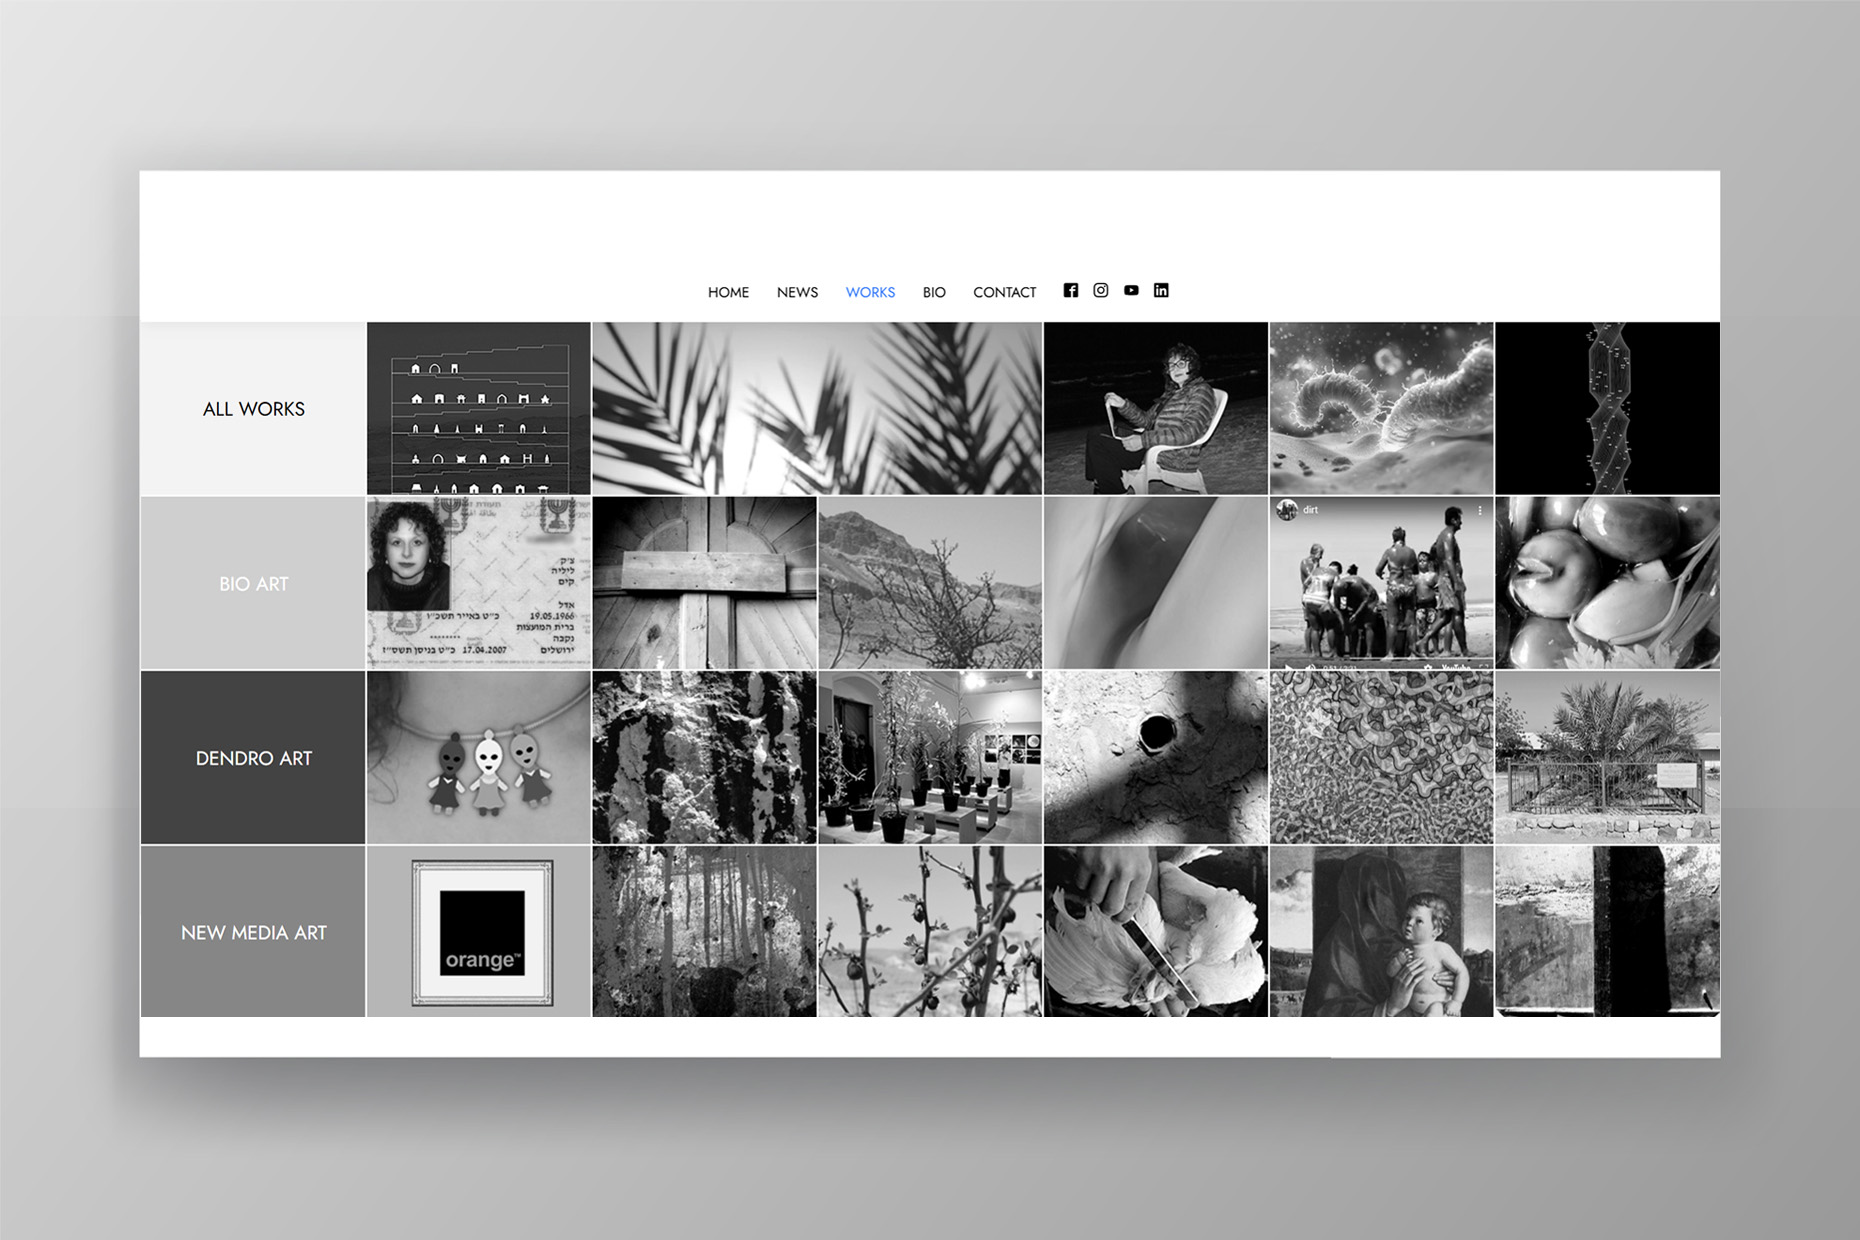Open the Instagram social icon
This screenshot has width=1860, height=1240.
pos(1100,290)
